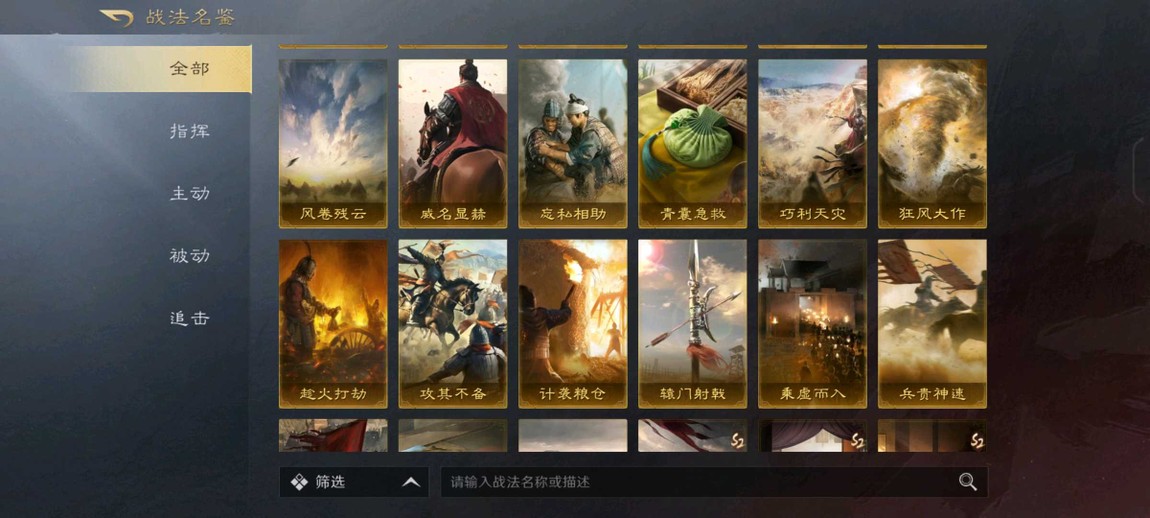Open the 风卷残云 tactic card
Image resolution: width=1150 pixels, height=518 pixels.
[x=333, y=144]
